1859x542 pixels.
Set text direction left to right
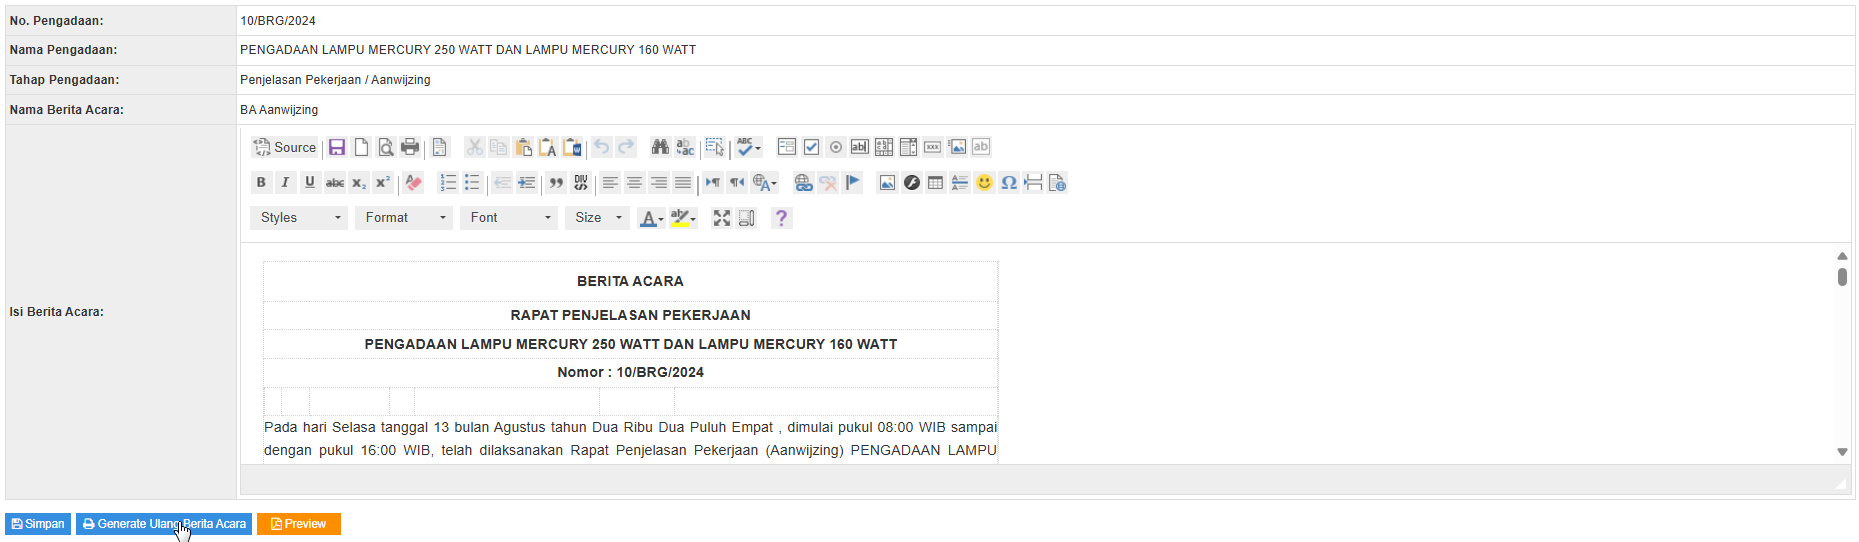pyautogui.click(x=712, y=182)
